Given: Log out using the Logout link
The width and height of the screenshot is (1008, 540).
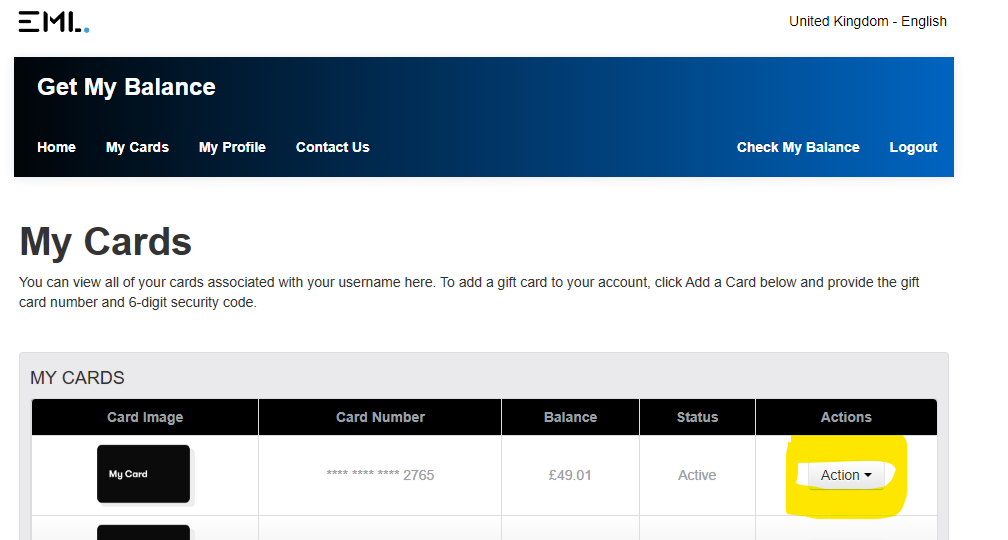Looking at the screenshot, I should pos(913,147).
